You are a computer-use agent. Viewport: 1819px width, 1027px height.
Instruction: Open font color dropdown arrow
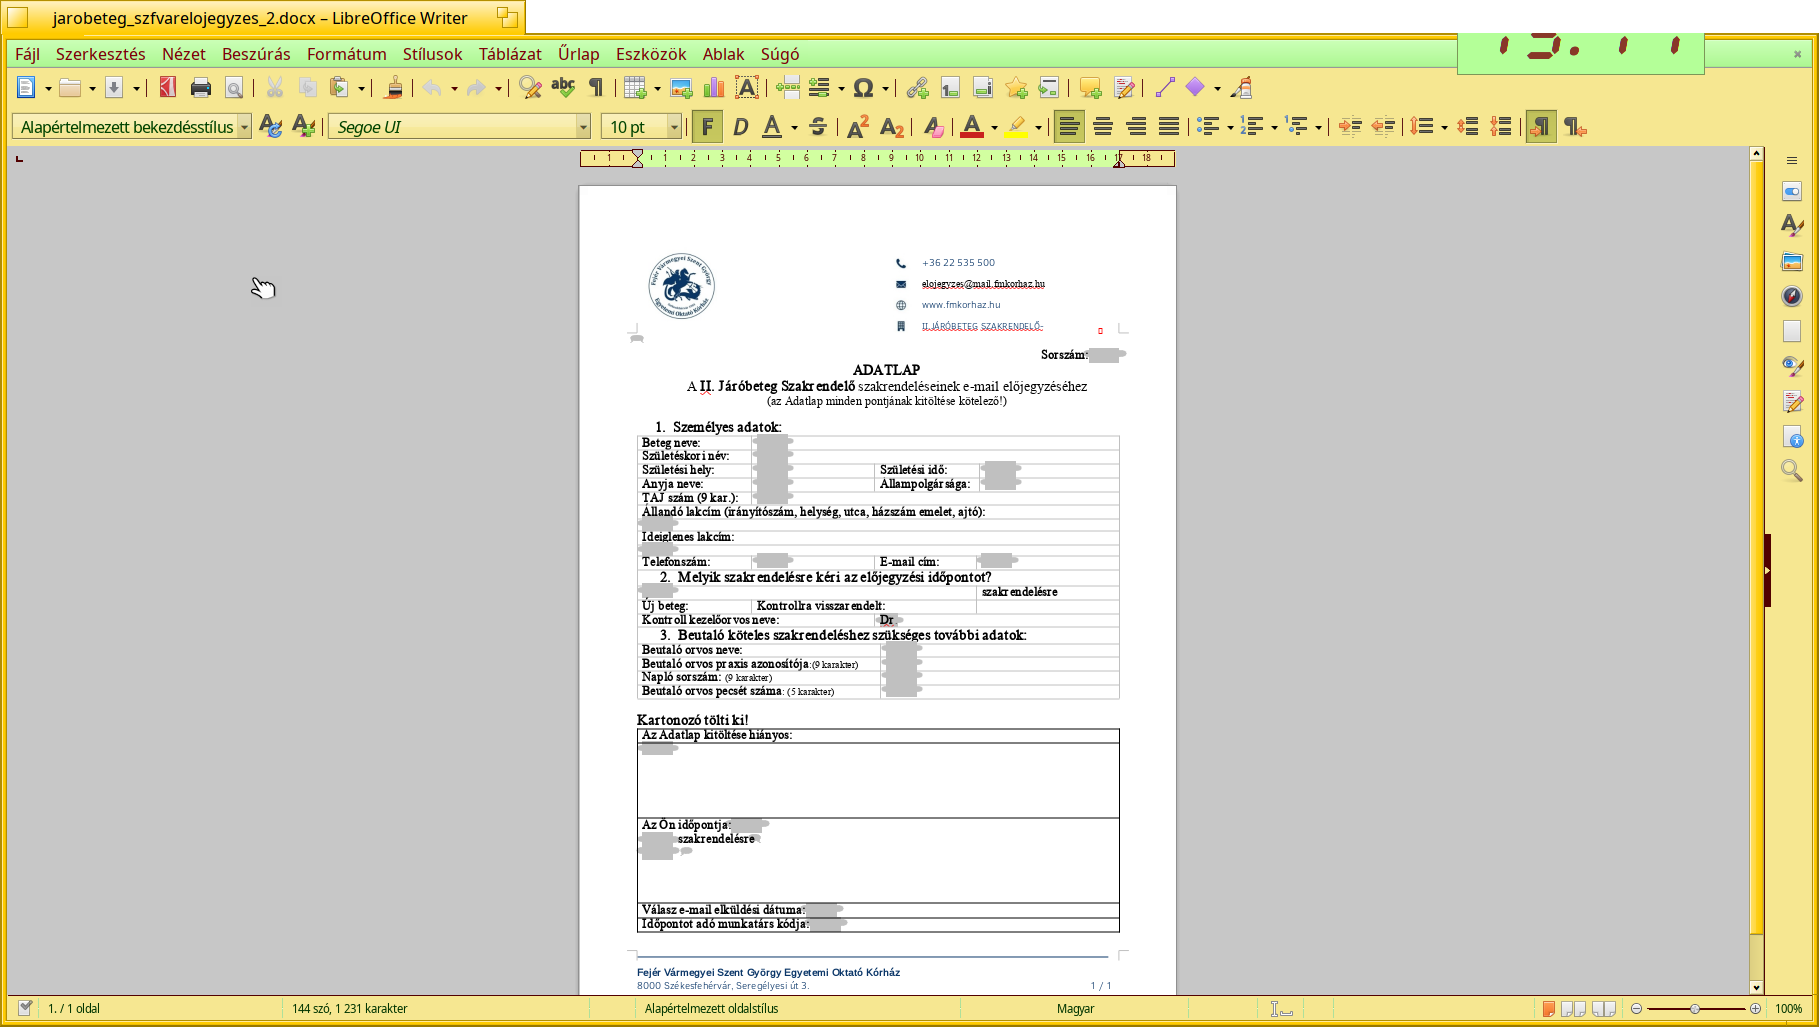[994, 127]
